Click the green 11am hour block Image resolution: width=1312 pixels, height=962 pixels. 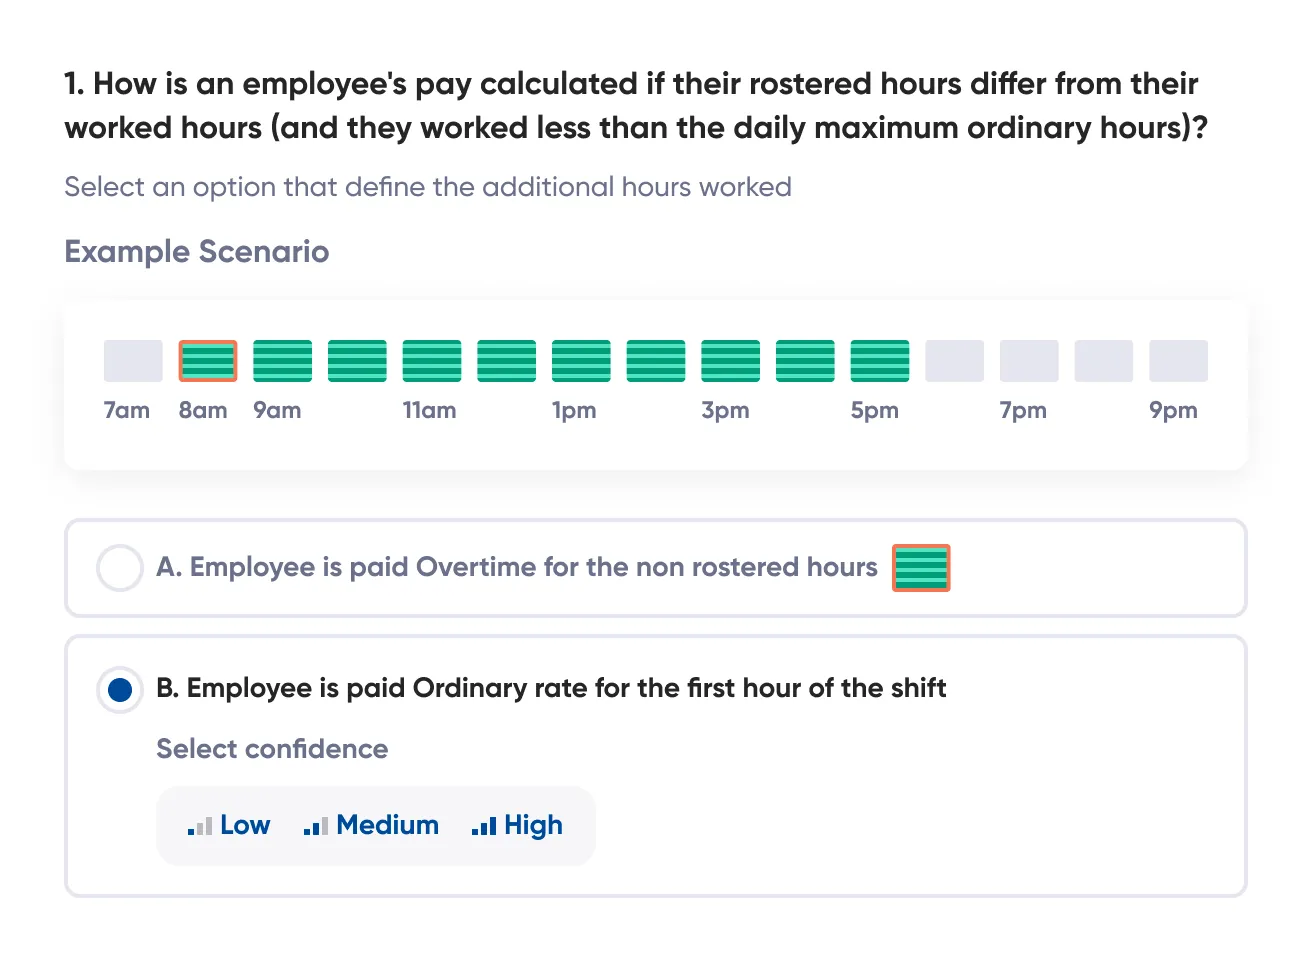tap(432, 361)
